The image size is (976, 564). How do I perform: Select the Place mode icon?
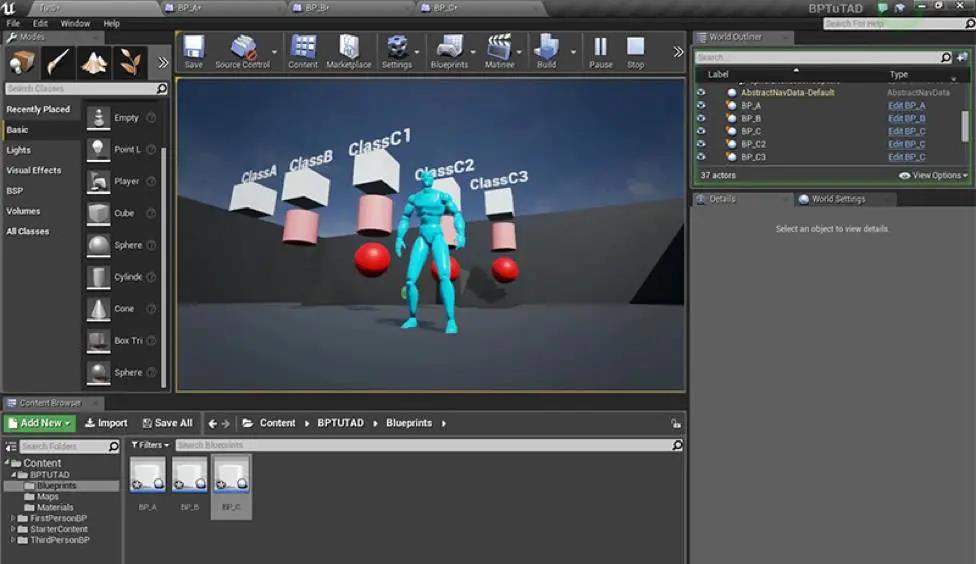point(21,62)
